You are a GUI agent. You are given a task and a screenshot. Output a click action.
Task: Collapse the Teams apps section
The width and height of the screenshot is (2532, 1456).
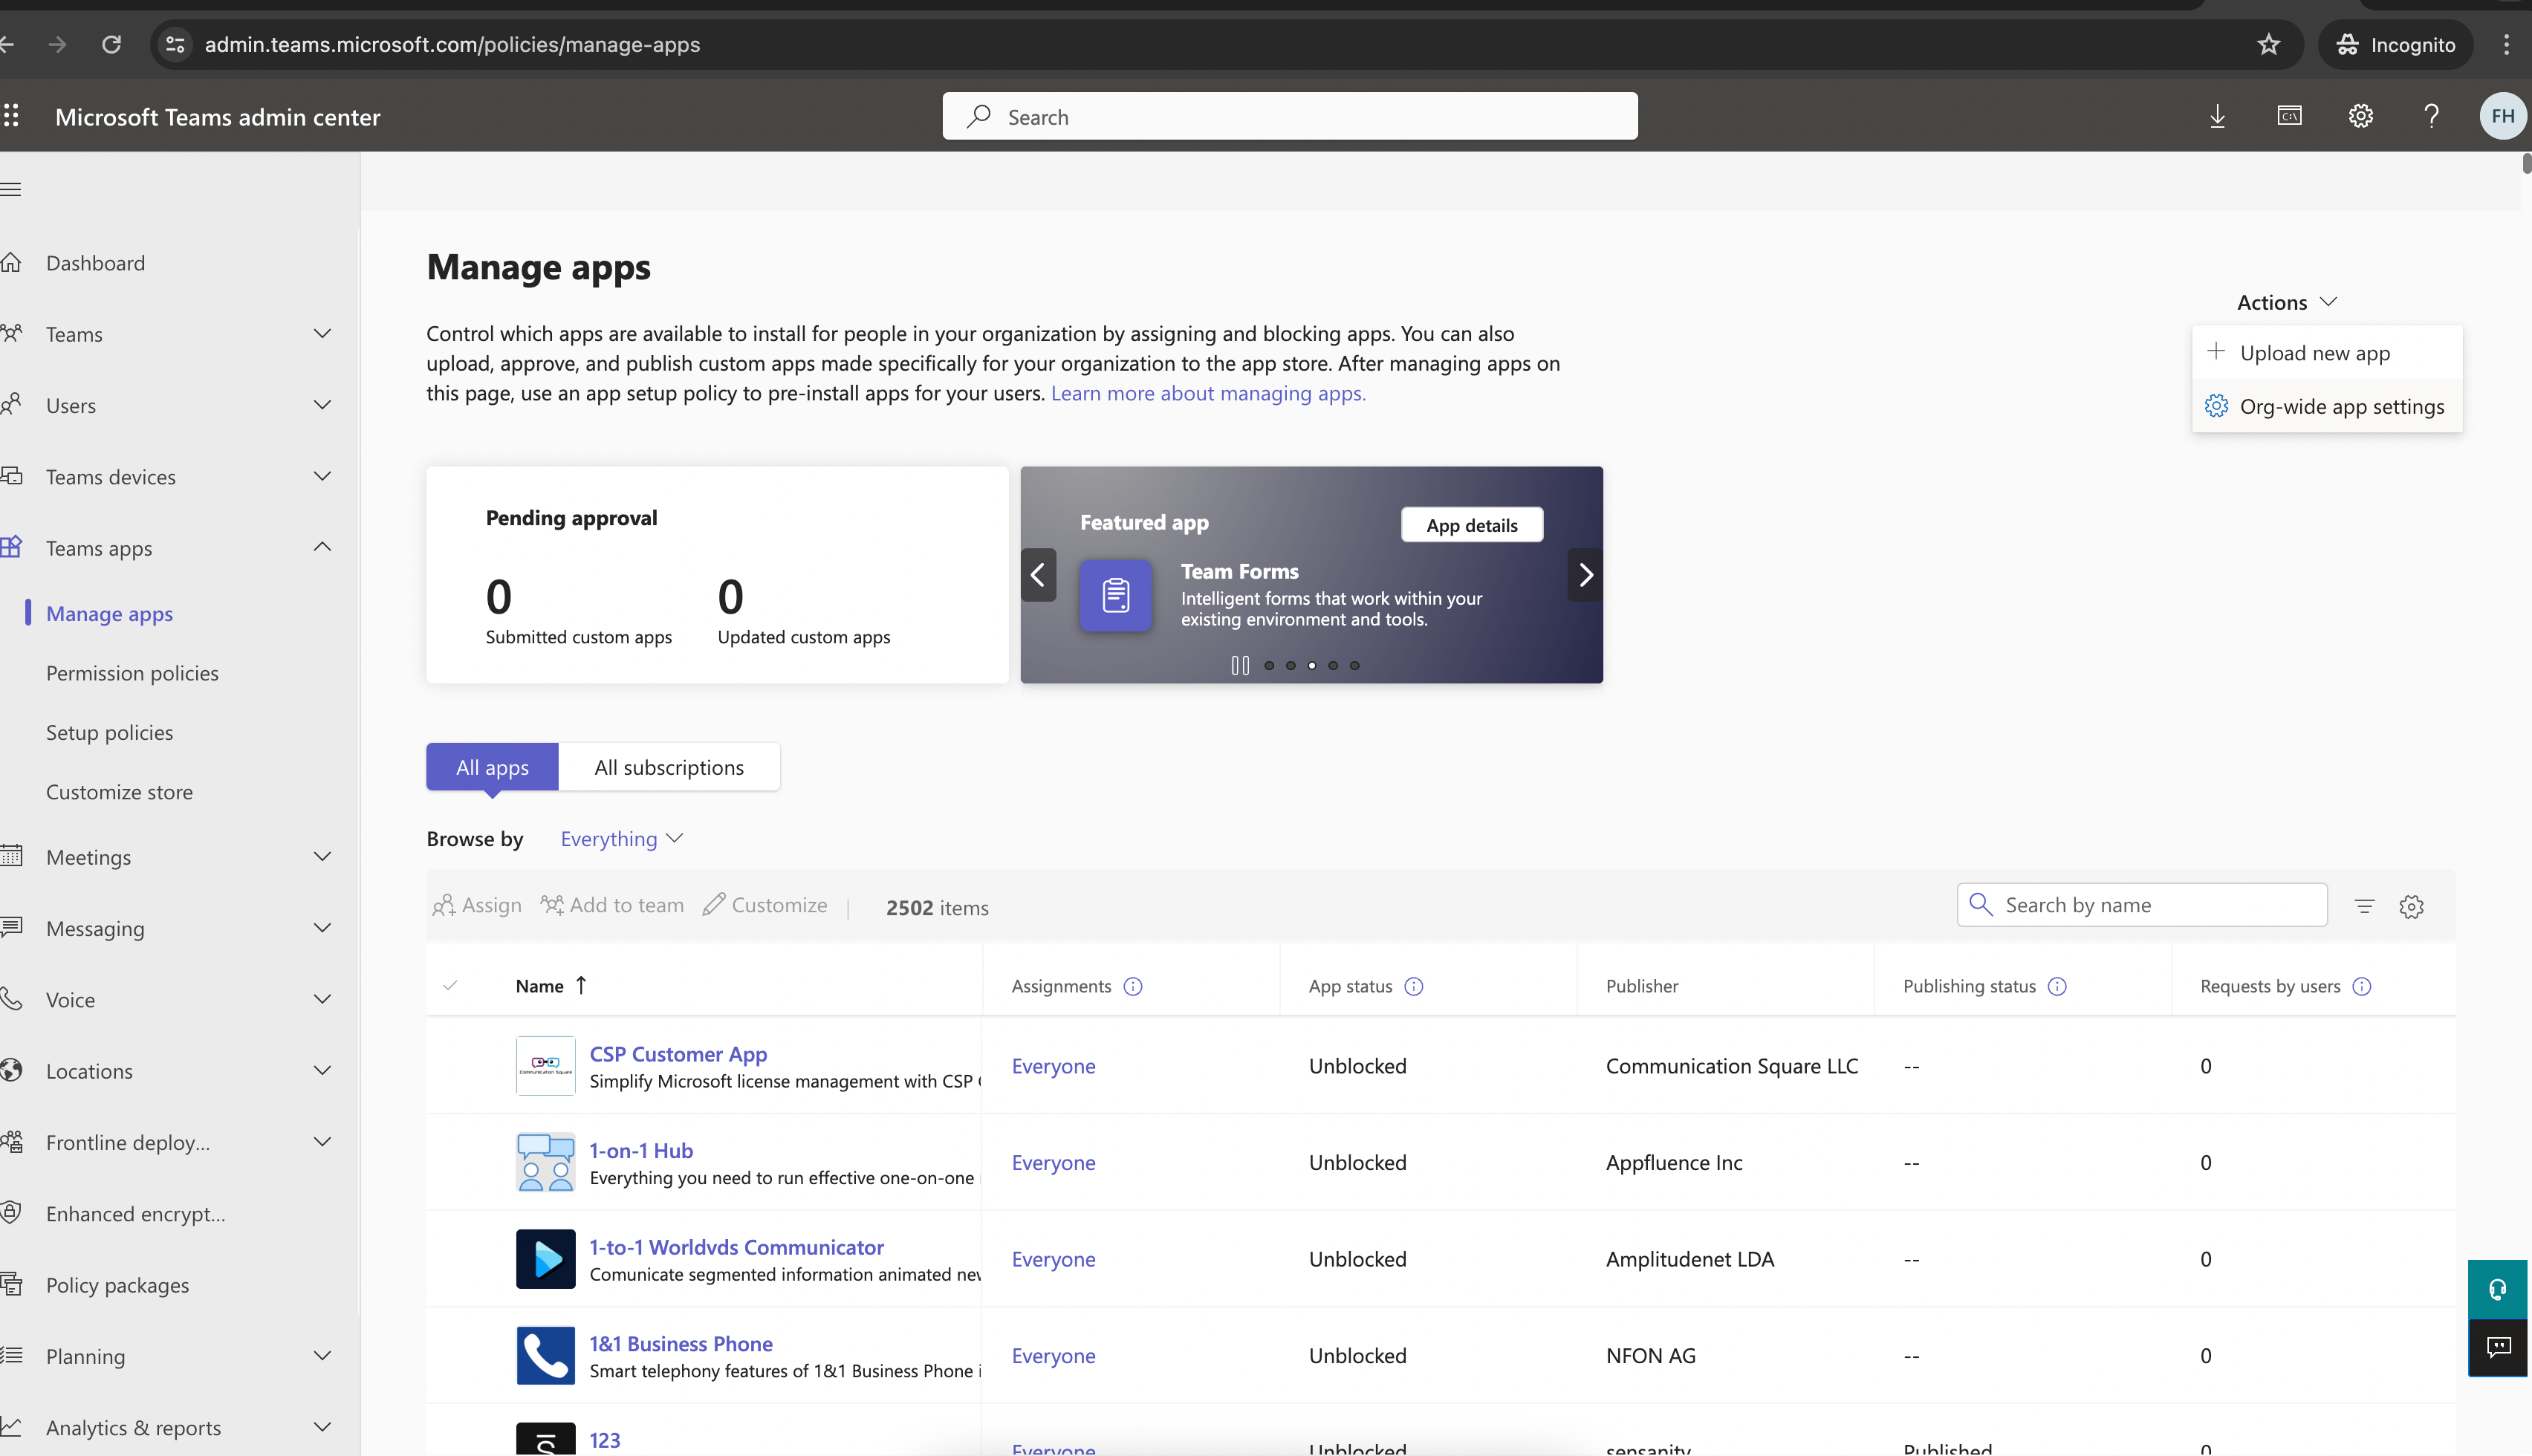pyautogui.click(x=322, y=547)
